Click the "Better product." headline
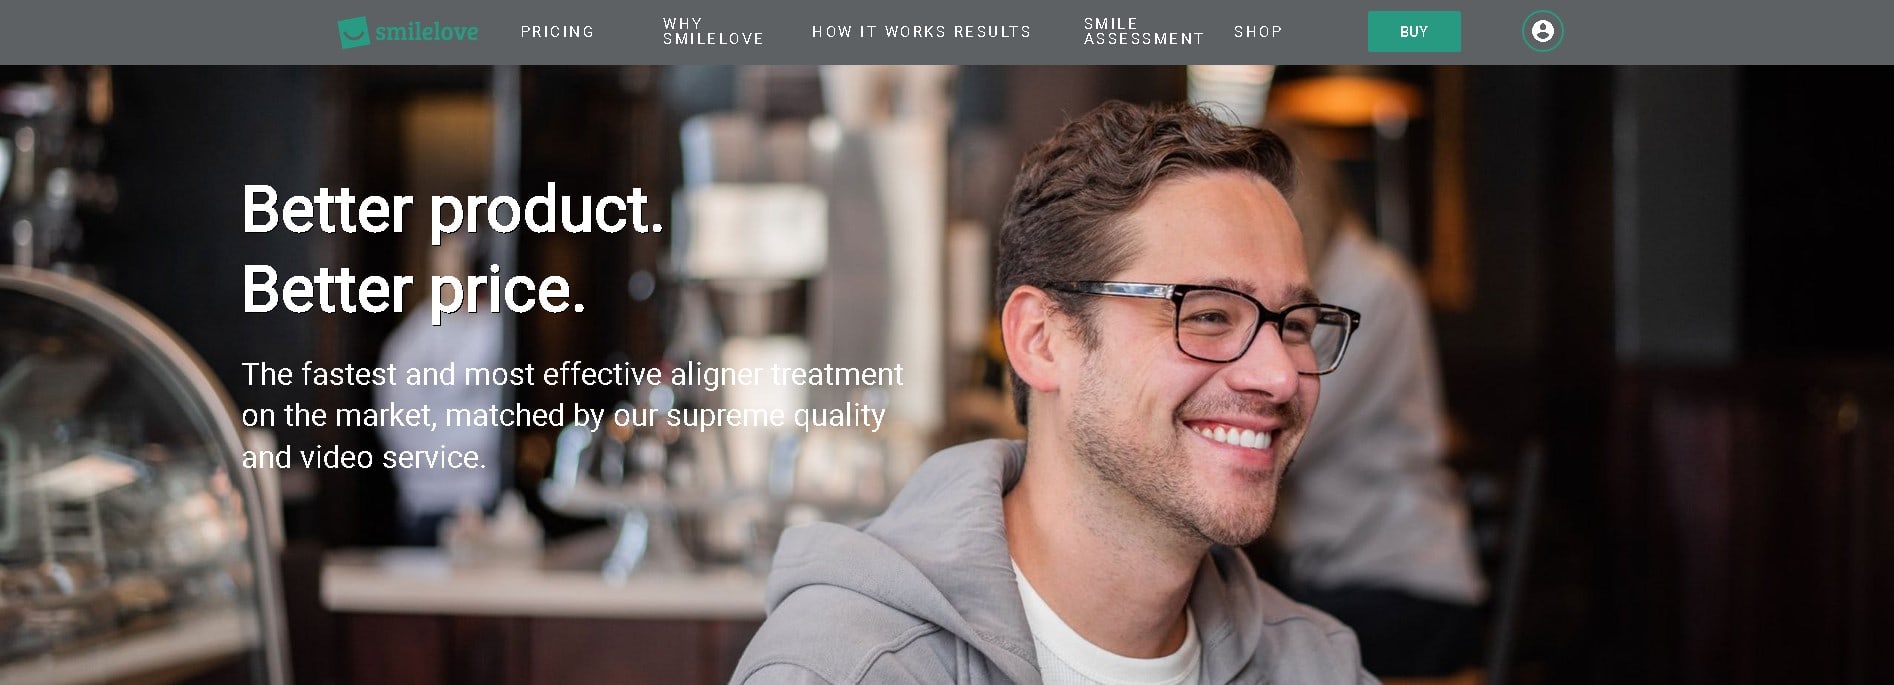 [453, 210]
